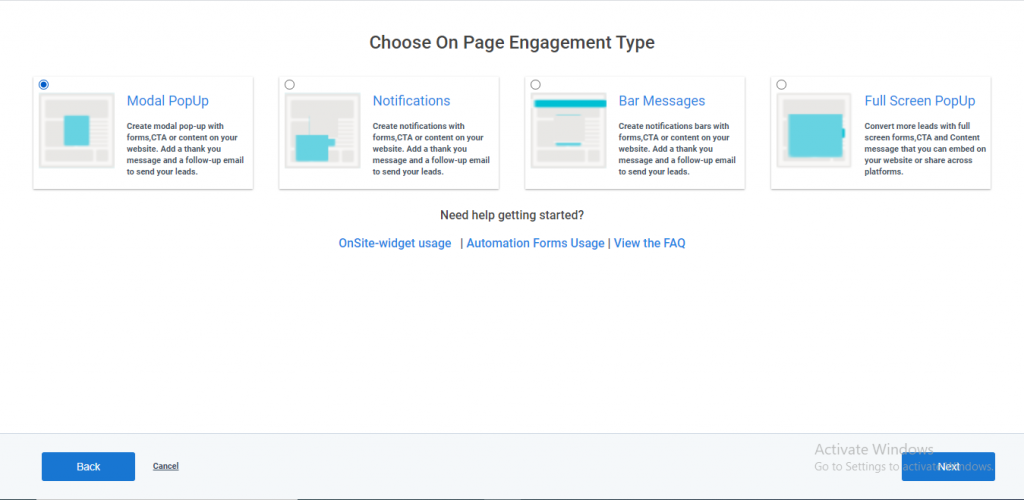Click the Full Screen PopUp title
The image size is (1024, 500).
[920, 101]
